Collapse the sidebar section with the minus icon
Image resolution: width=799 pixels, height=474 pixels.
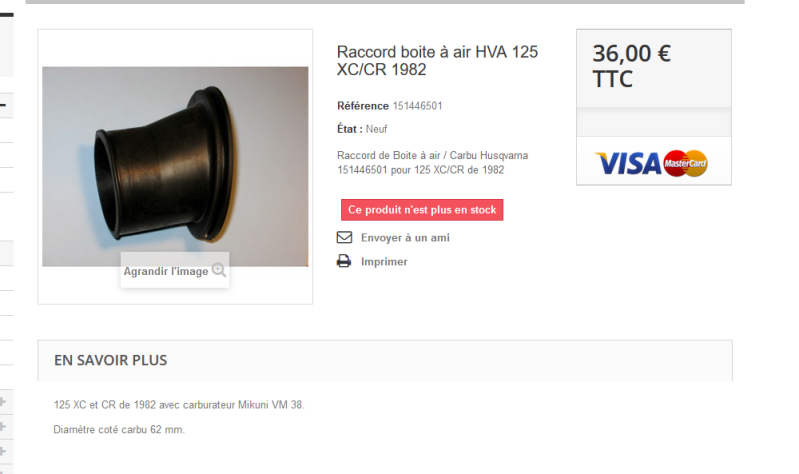click(3, 106)
